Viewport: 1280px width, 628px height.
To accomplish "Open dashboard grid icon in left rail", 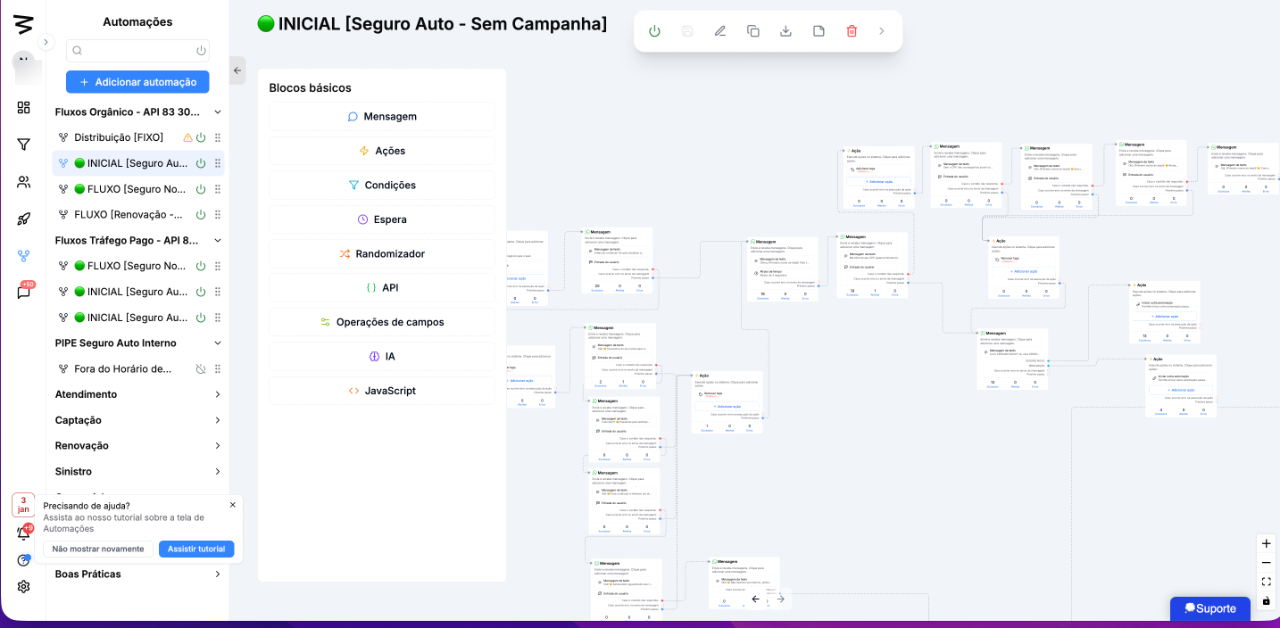I will pos(23,107).
